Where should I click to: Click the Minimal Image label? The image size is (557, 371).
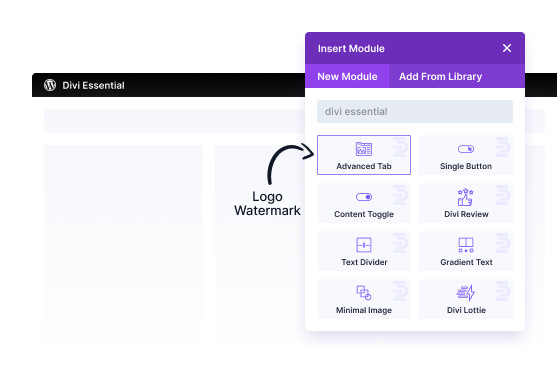point(364,310)
